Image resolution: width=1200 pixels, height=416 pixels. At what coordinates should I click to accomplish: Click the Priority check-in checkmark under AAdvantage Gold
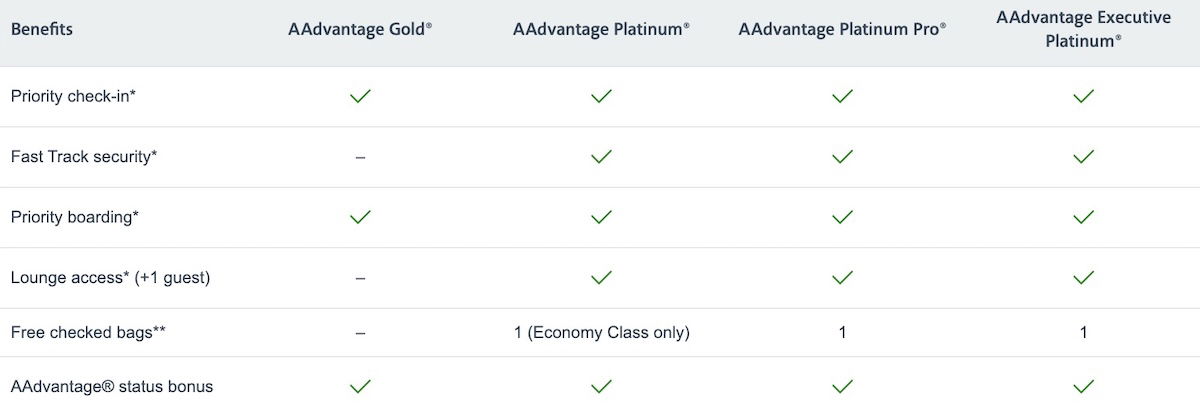pos(360,96)
